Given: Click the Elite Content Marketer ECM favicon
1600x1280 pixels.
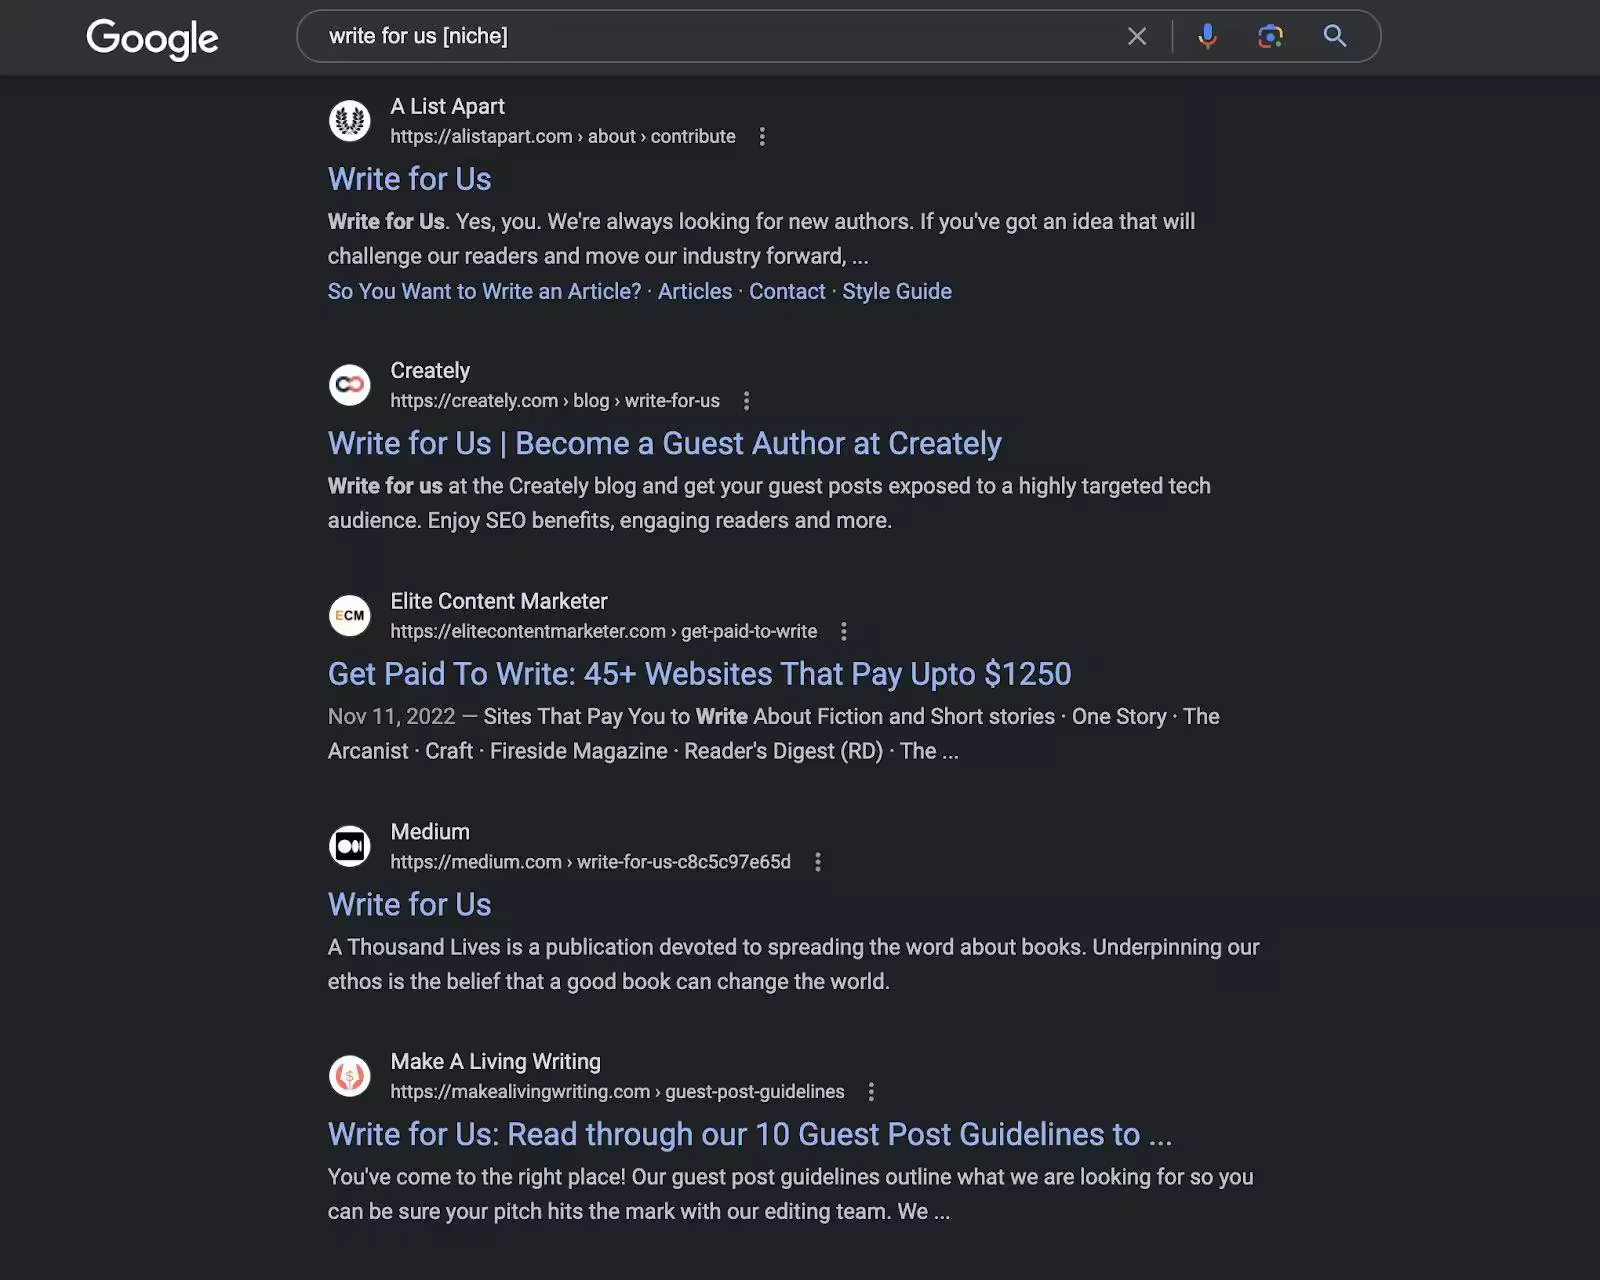Looking at the screenshot, I should pyautogui.click(x=350, y=615).
